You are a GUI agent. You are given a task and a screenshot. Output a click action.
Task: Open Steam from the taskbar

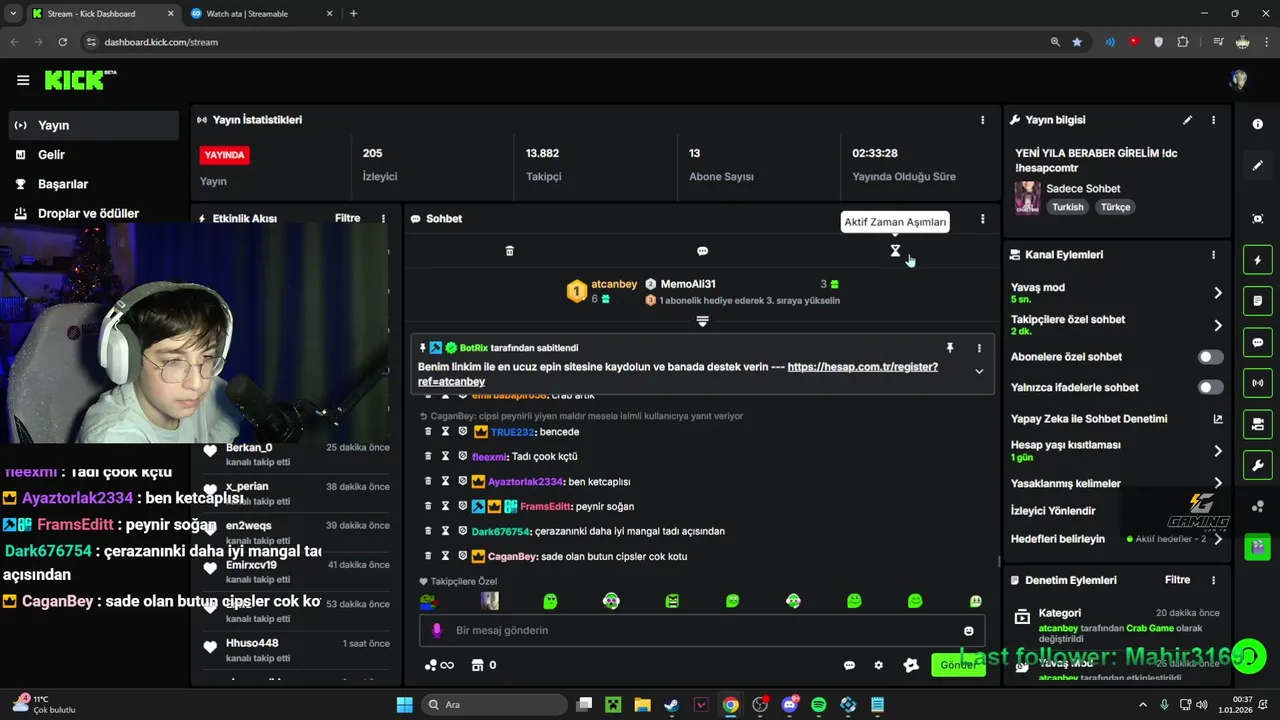click(x=672, y=705)
